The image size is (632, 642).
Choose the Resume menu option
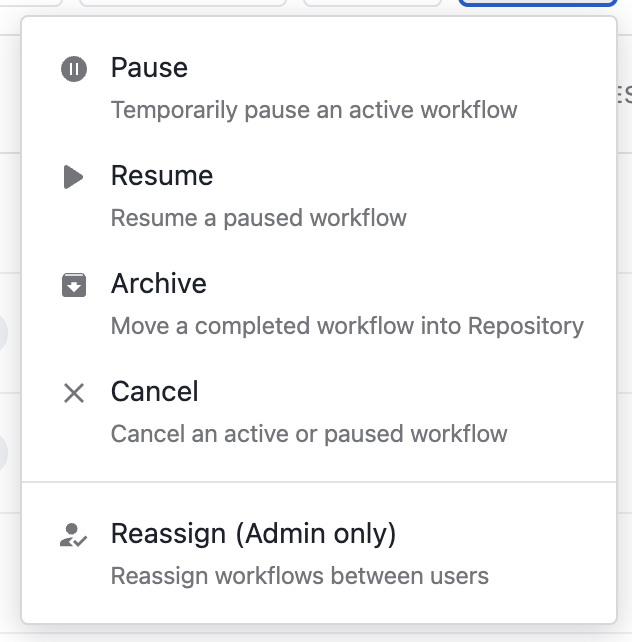(319, 196)
